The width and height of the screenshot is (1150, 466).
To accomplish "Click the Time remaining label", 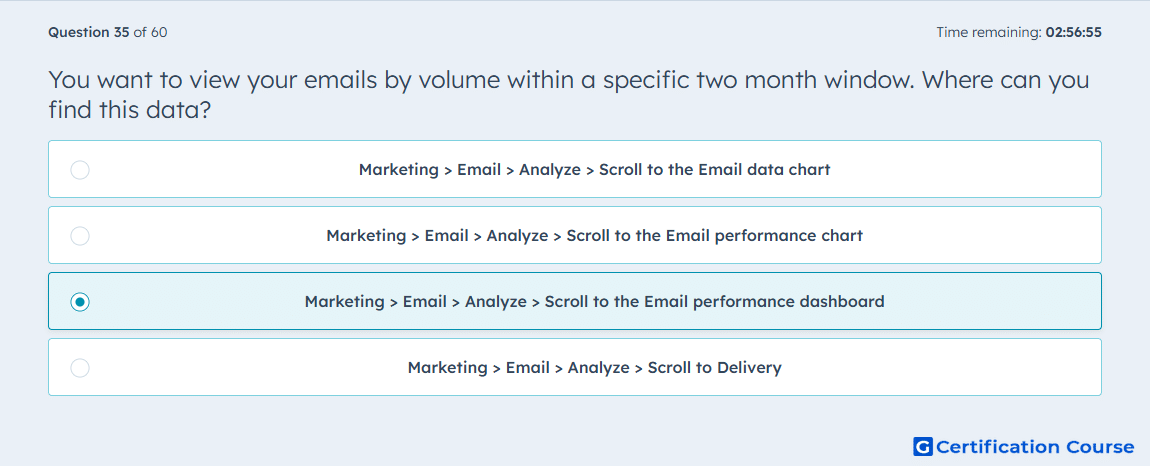I will tap(989, 32).
